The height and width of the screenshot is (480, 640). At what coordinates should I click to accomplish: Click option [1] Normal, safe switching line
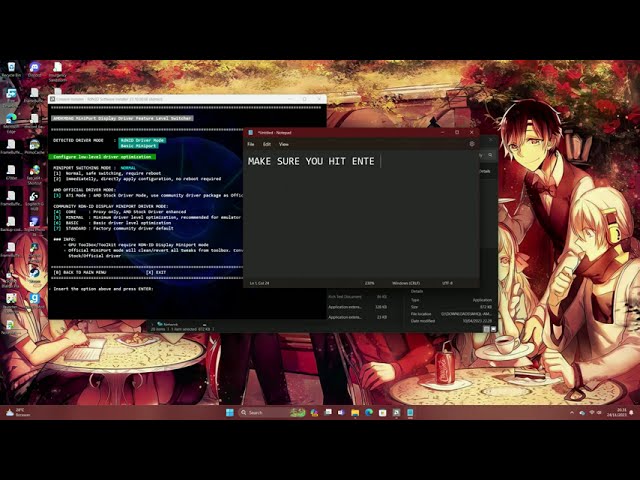pyautogui.click(x=107, y=173)
